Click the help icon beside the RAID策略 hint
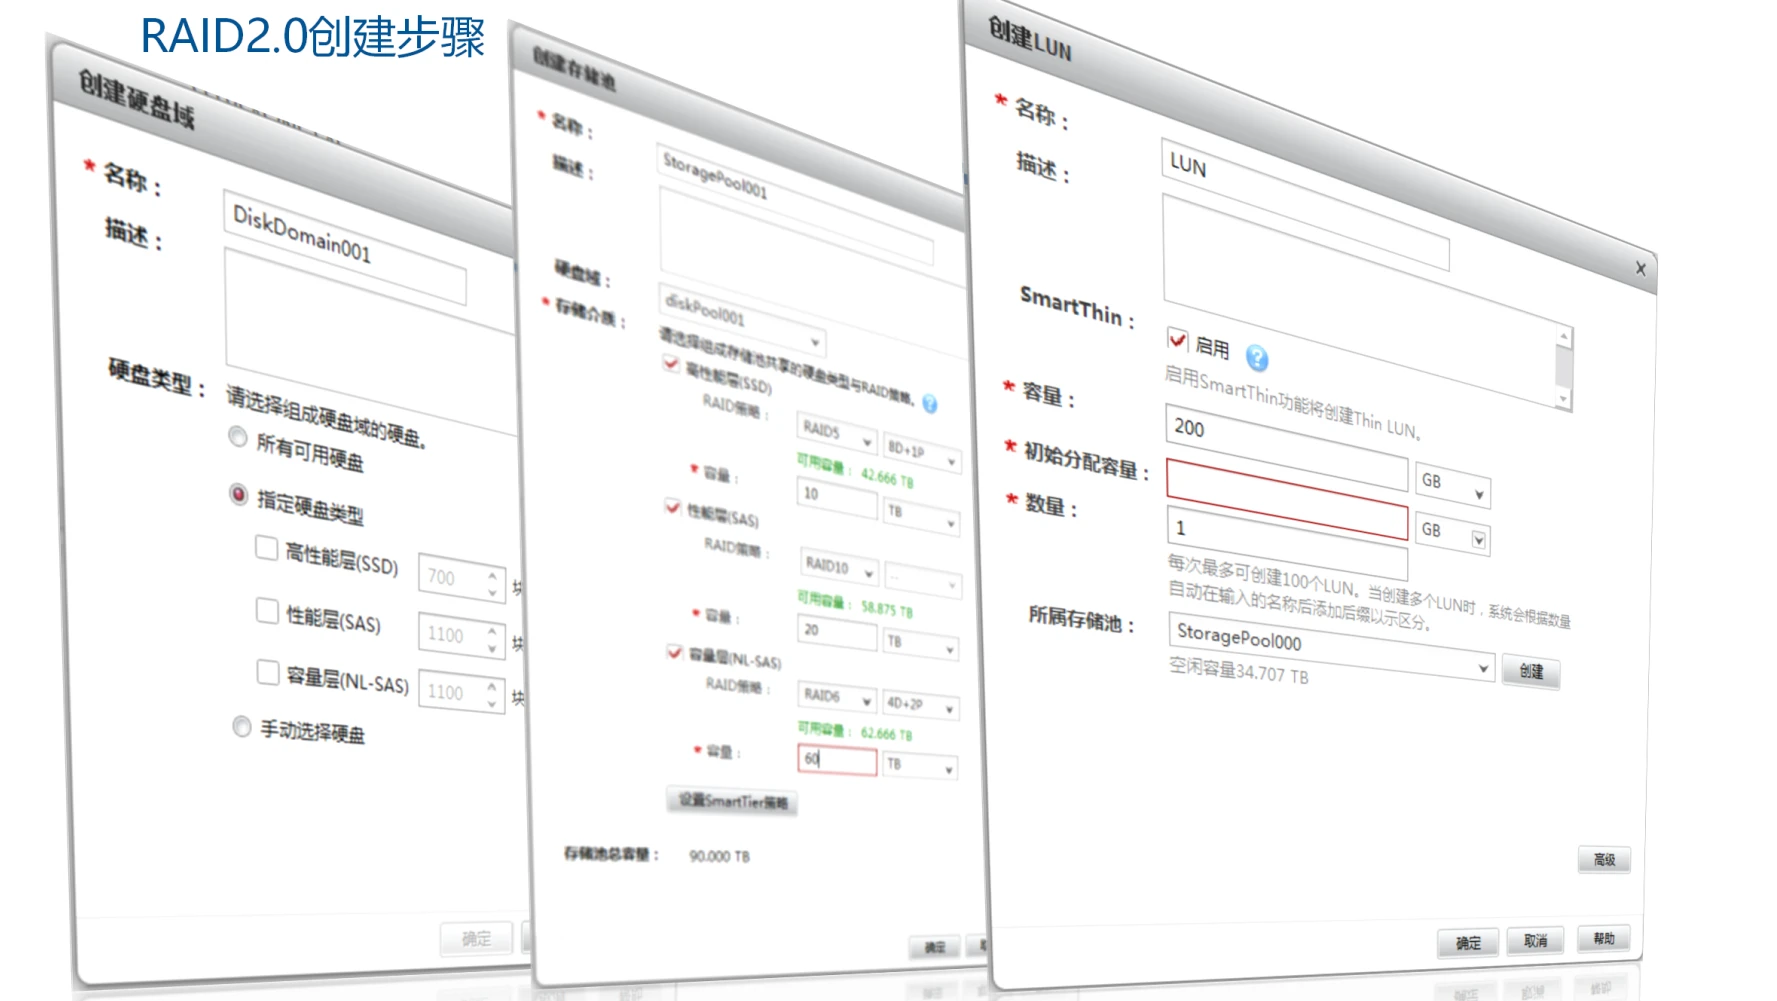The width and height of the screenshot is (1777, 1001). [929, 403]
